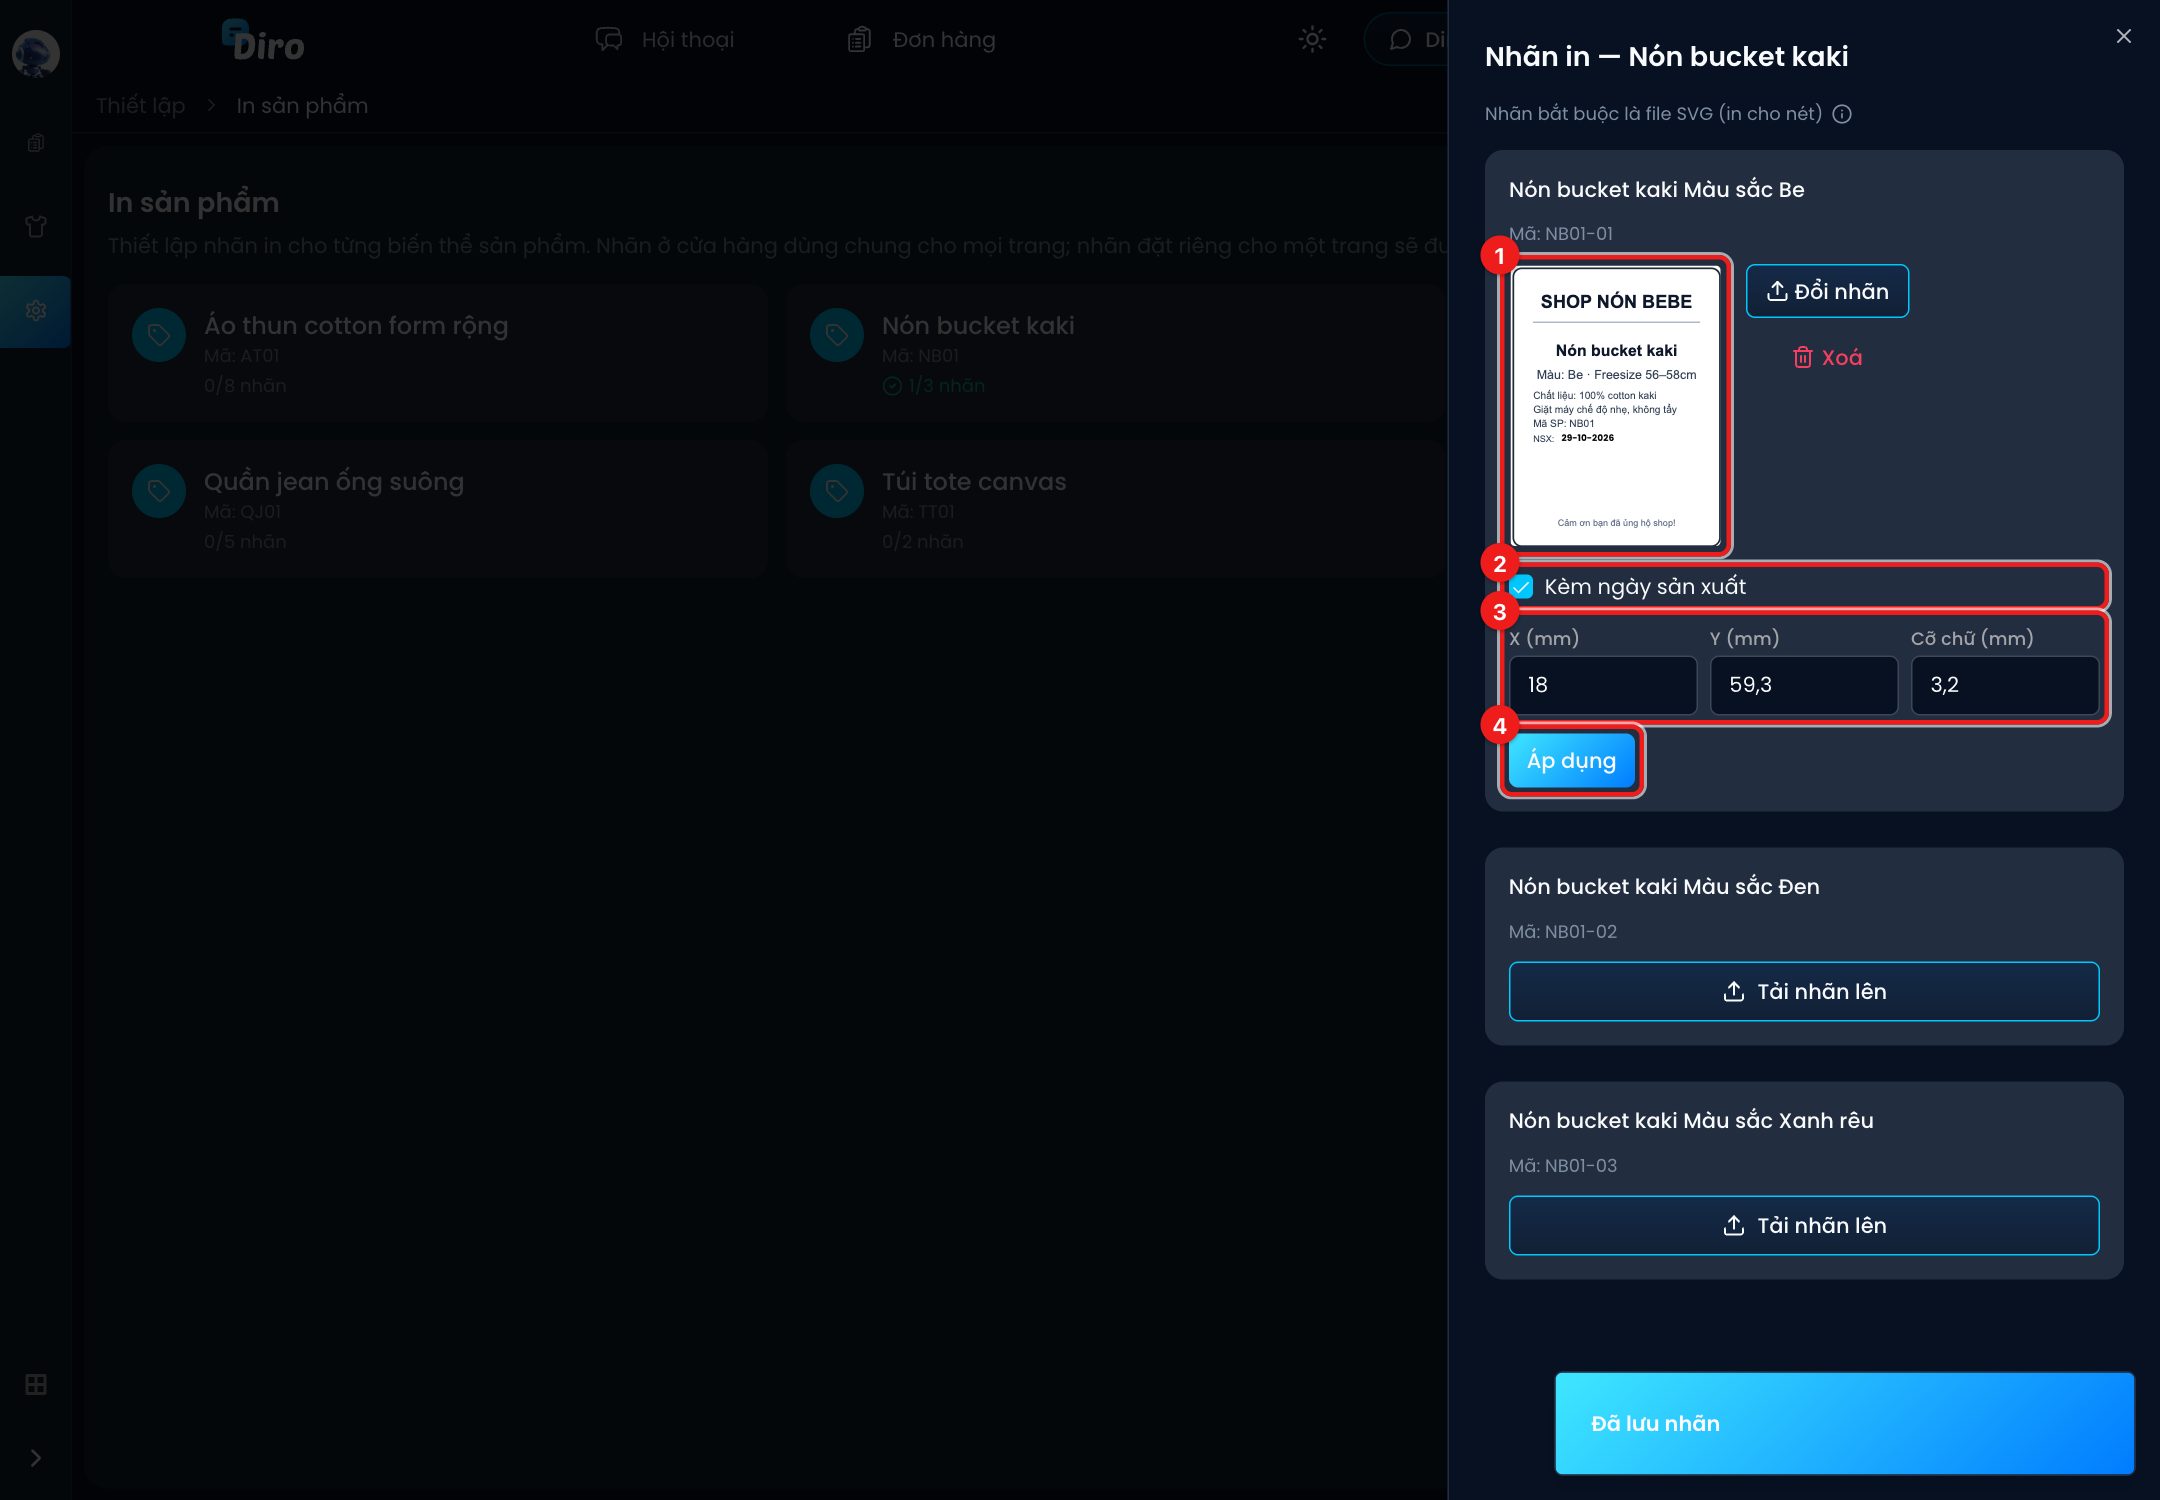
Task: Click the tag icon of Quần jean ống suông
Action: coord(159,491)
